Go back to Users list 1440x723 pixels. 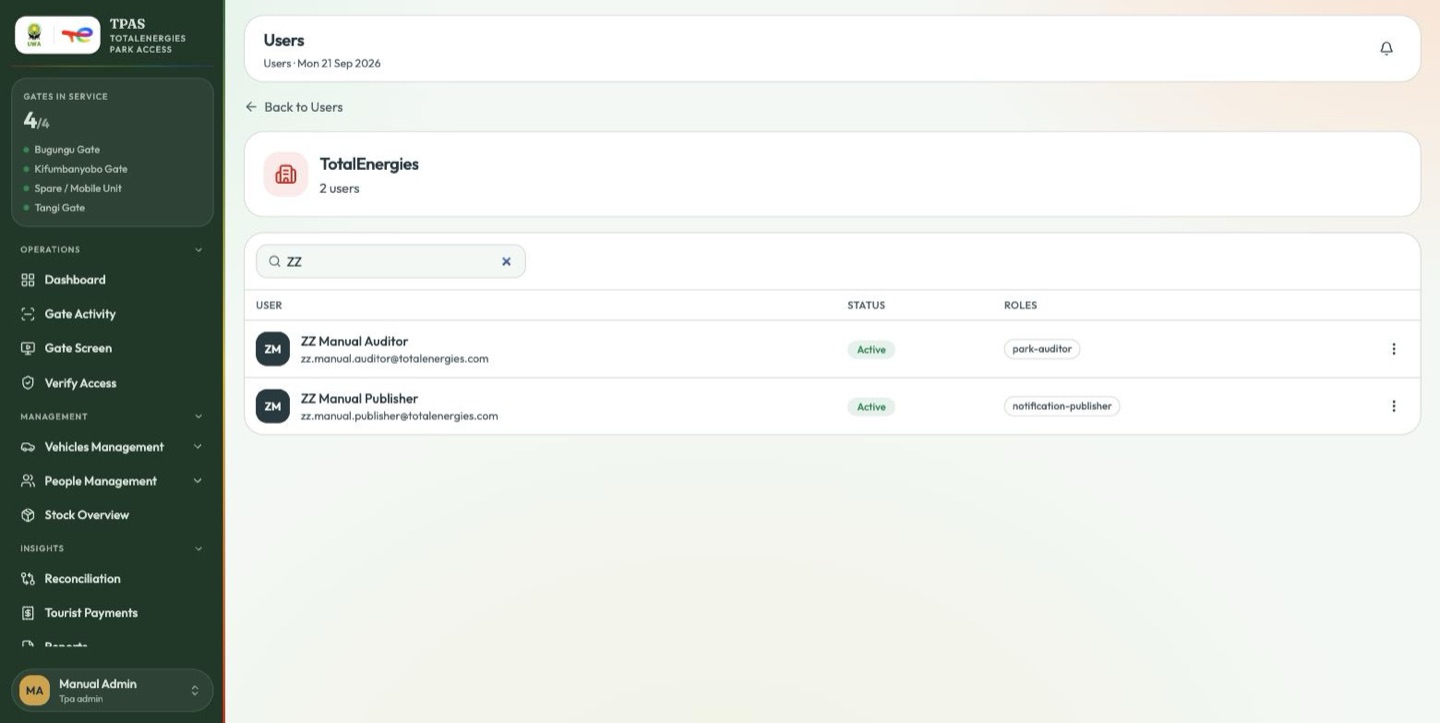point(294,107)
